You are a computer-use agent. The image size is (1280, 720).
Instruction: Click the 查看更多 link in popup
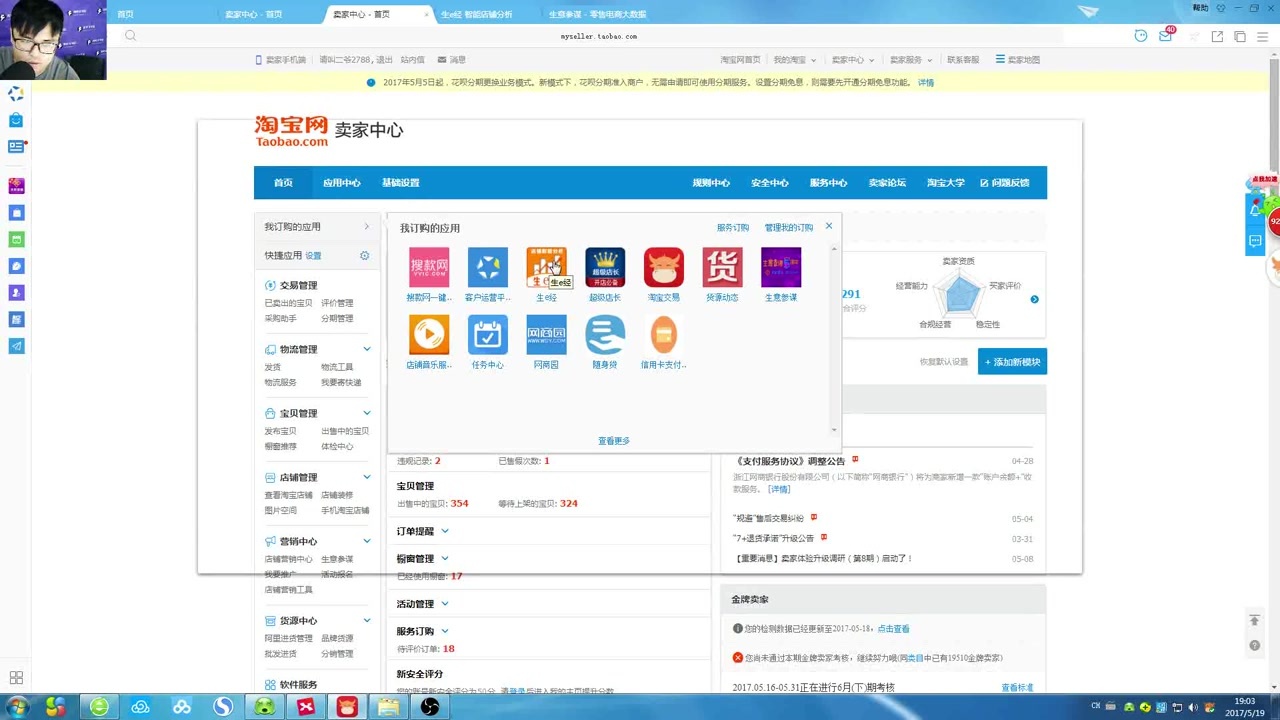[614, 441]
